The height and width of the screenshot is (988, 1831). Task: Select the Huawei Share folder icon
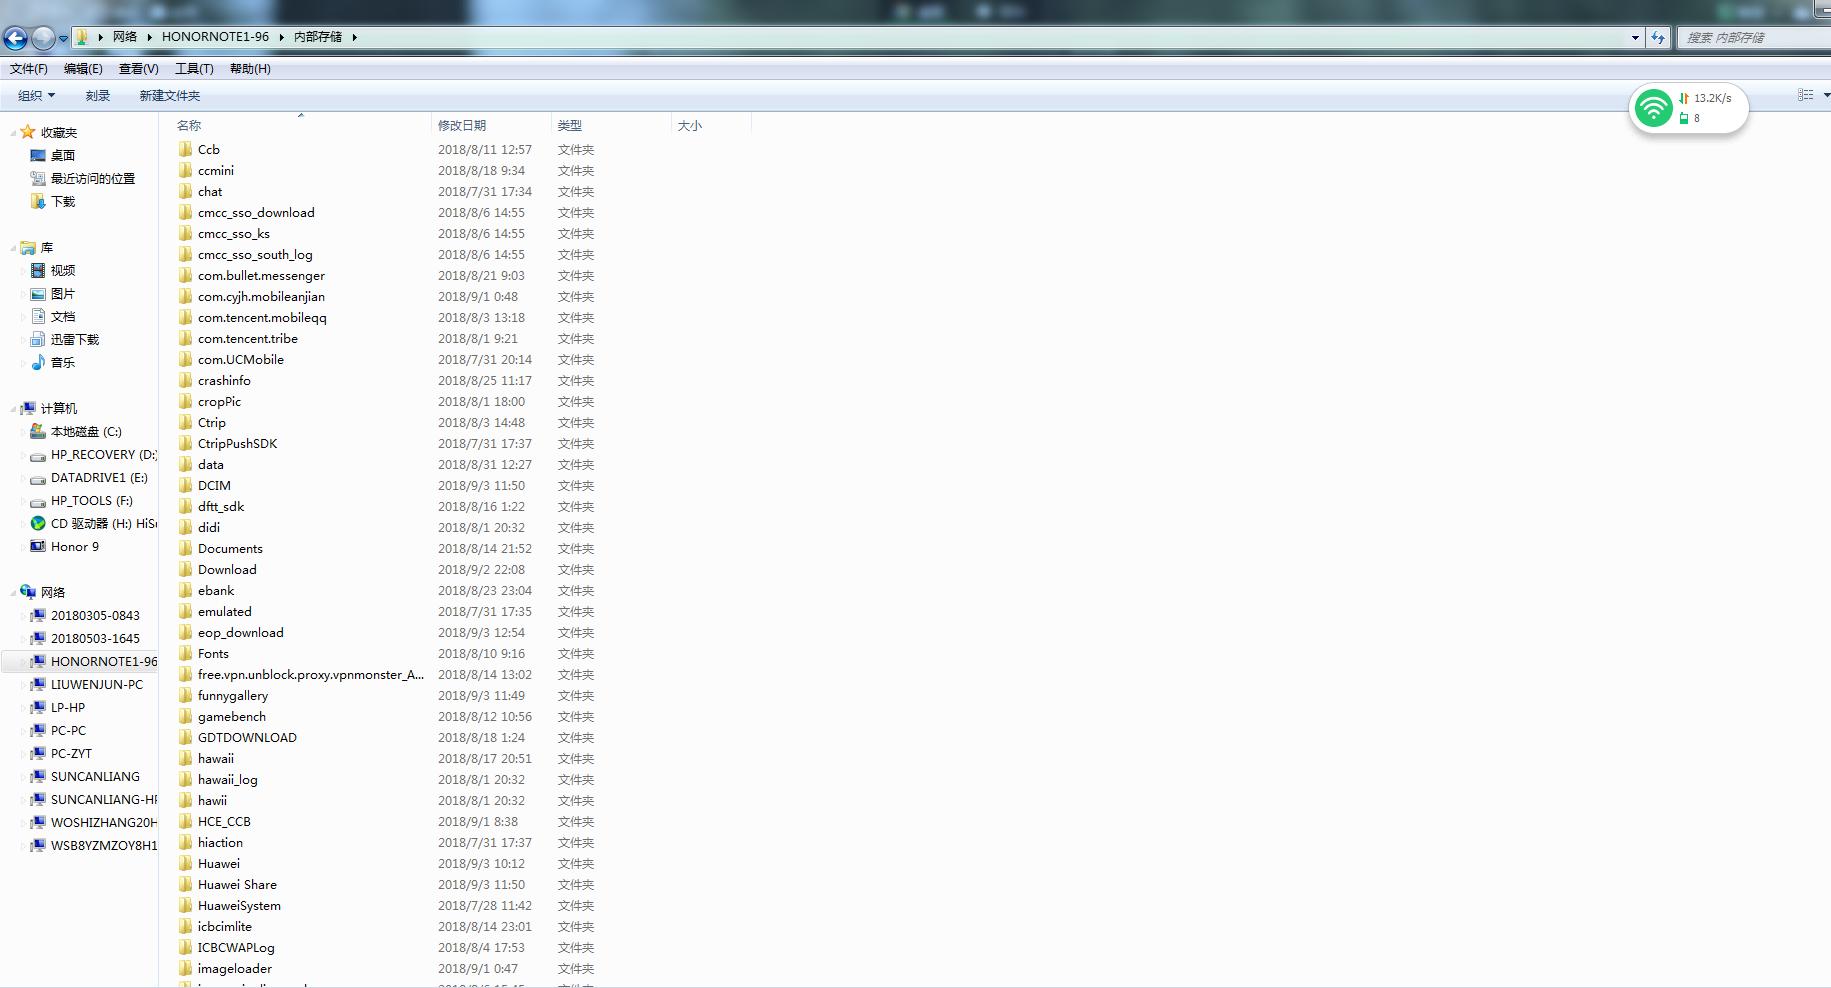coord(185,884)
